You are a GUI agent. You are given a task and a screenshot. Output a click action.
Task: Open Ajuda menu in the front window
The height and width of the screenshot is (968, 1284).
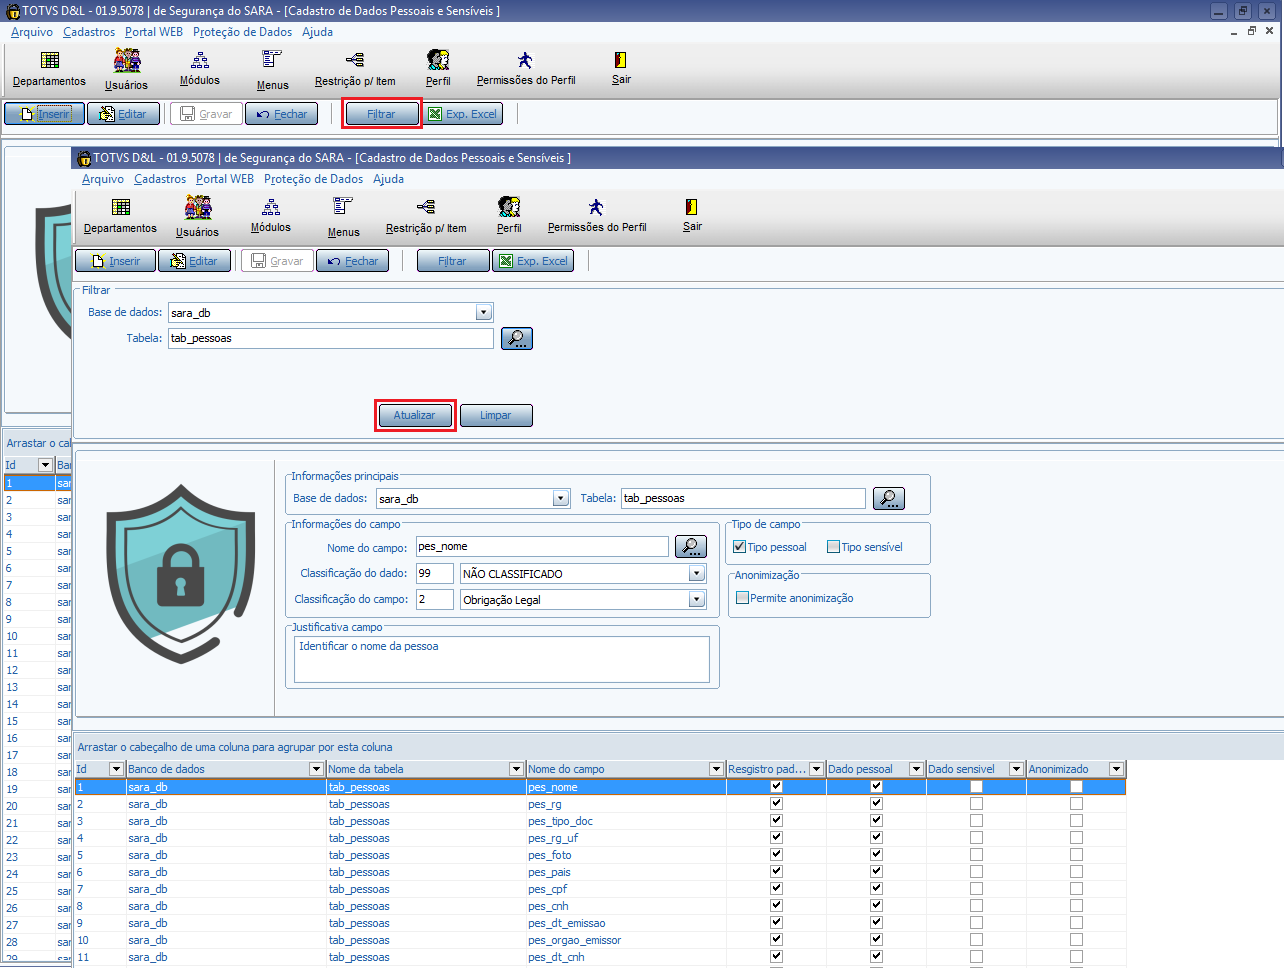(388, 179)
